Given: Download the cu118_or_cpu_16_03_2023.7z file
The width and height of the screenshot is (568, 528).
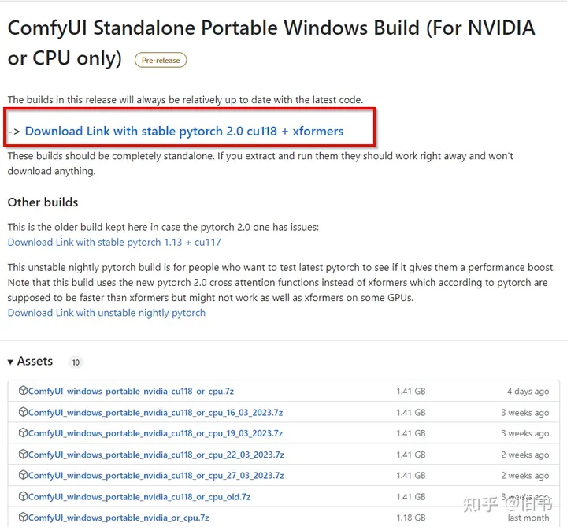Looking at the screenshot, I should (156, 412).
